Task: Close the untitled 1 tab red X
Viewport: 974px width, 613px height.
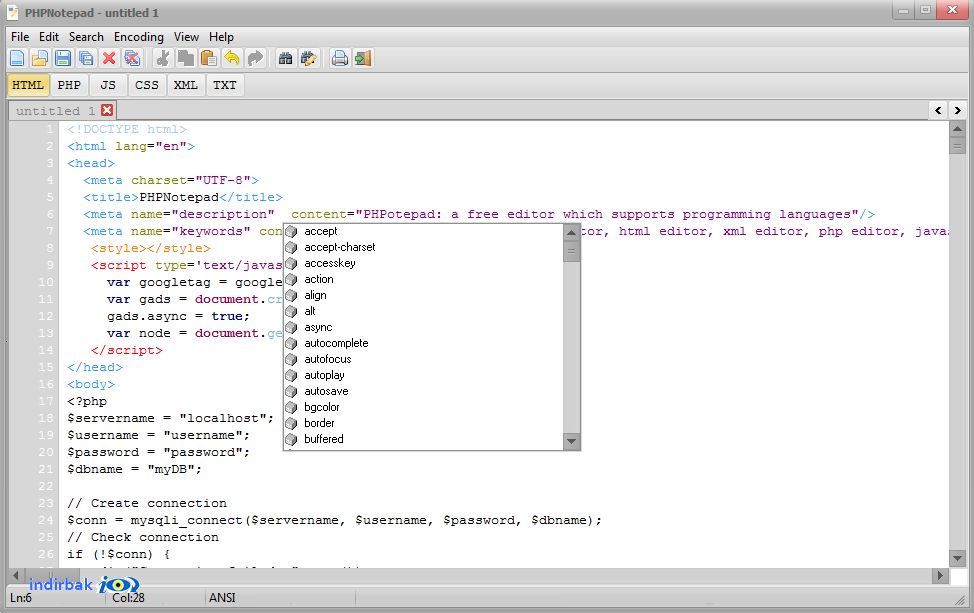Action: pos(107,110)
